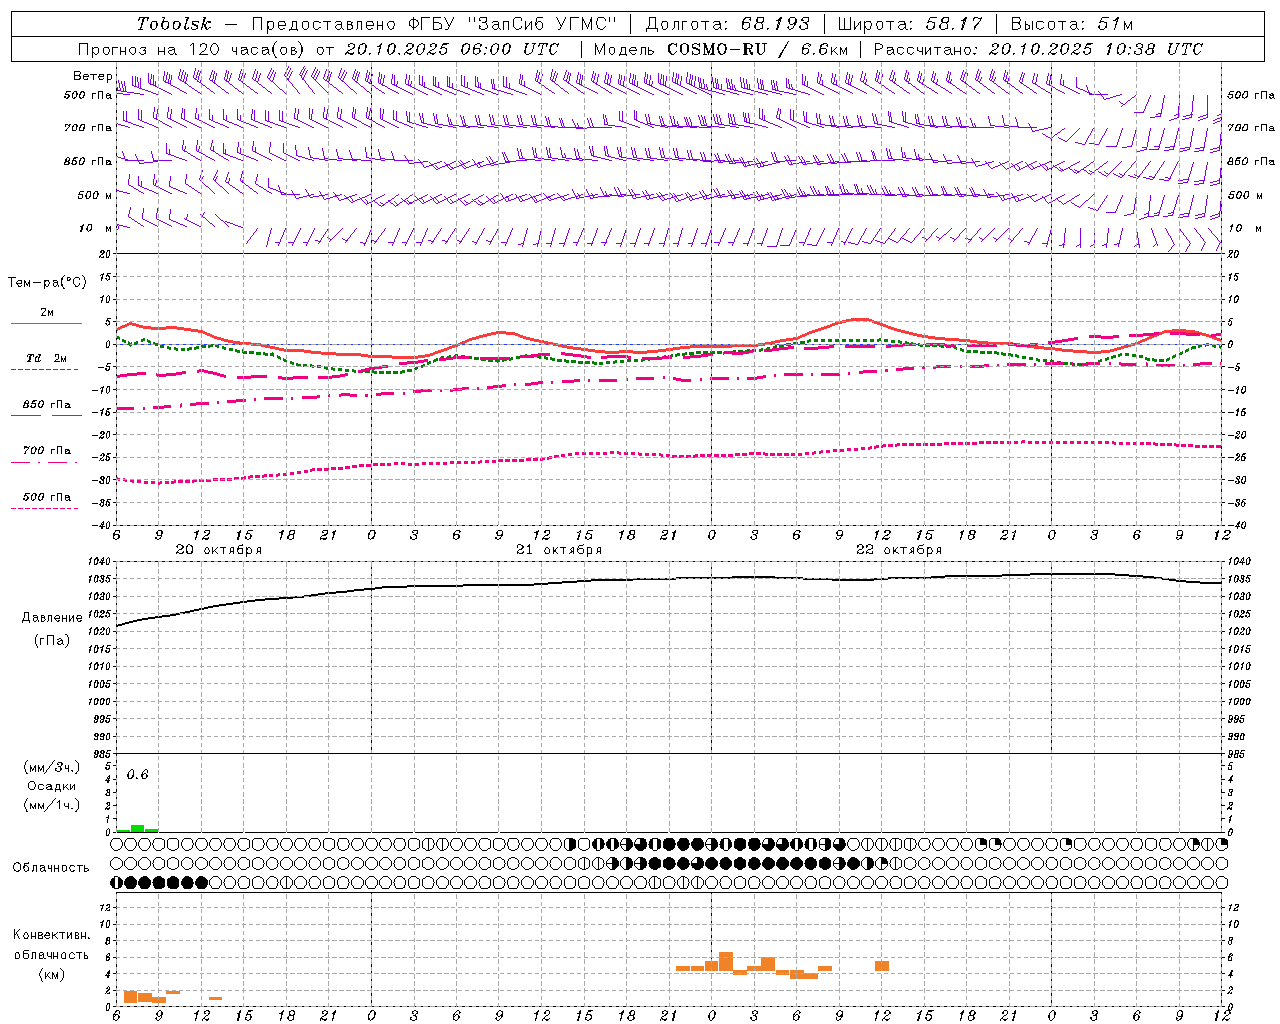The width and height of the screenshot is (1280, 1024).
Task: Click the 'Рассчитано: 20.10.2025 10:38 UTC' timestamp
Action: click(x=1038, y=49)
